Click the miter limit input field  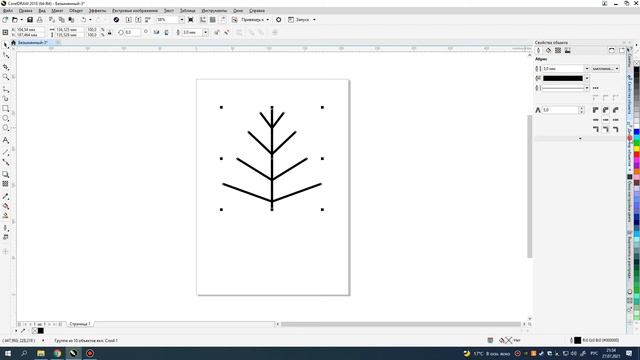pos(561,110)
